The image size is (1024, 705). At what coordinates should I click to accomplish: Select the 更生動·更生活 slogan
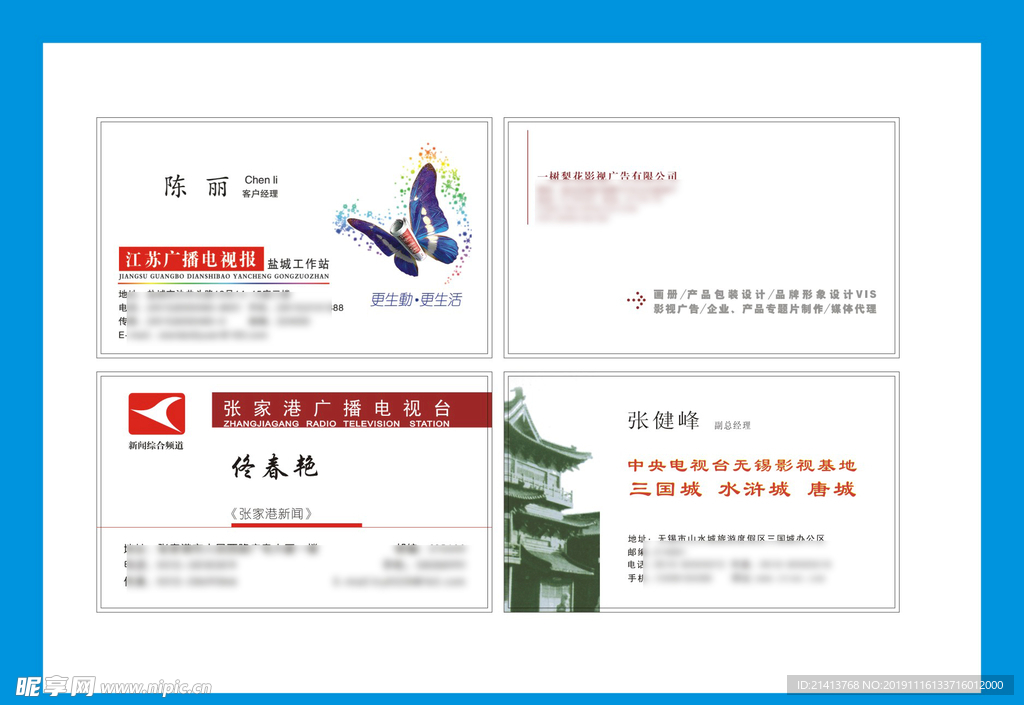tap(416, 299)
